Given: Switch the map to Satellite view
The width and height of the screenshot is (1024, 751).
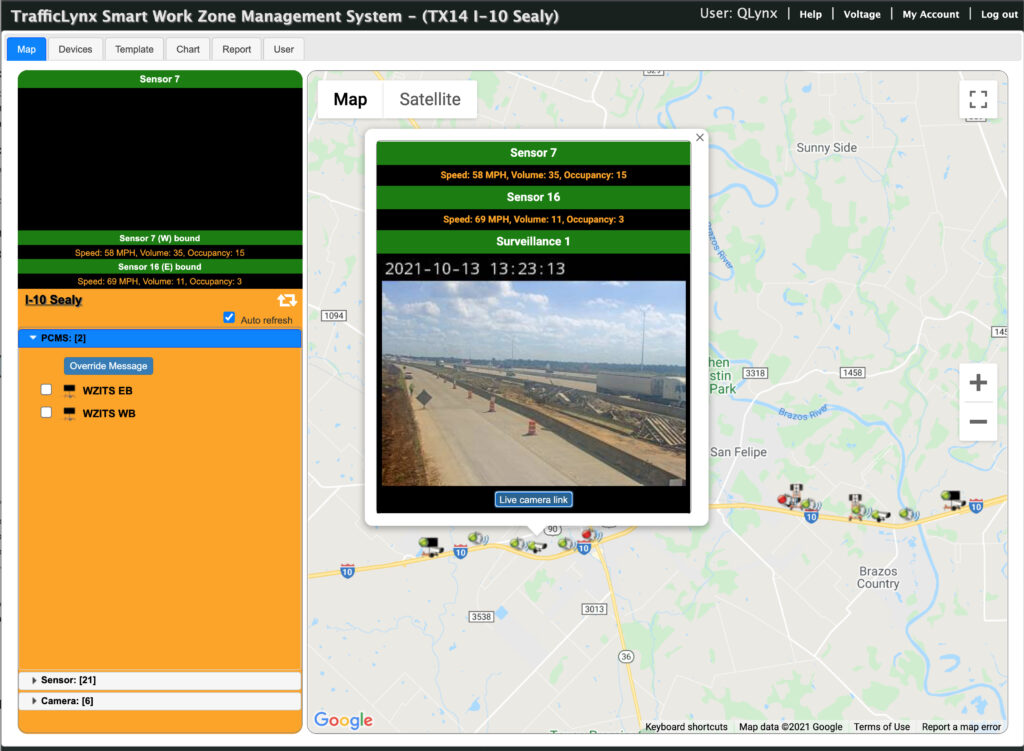Looking at the screenshot, I should click(x=430, y=99).
